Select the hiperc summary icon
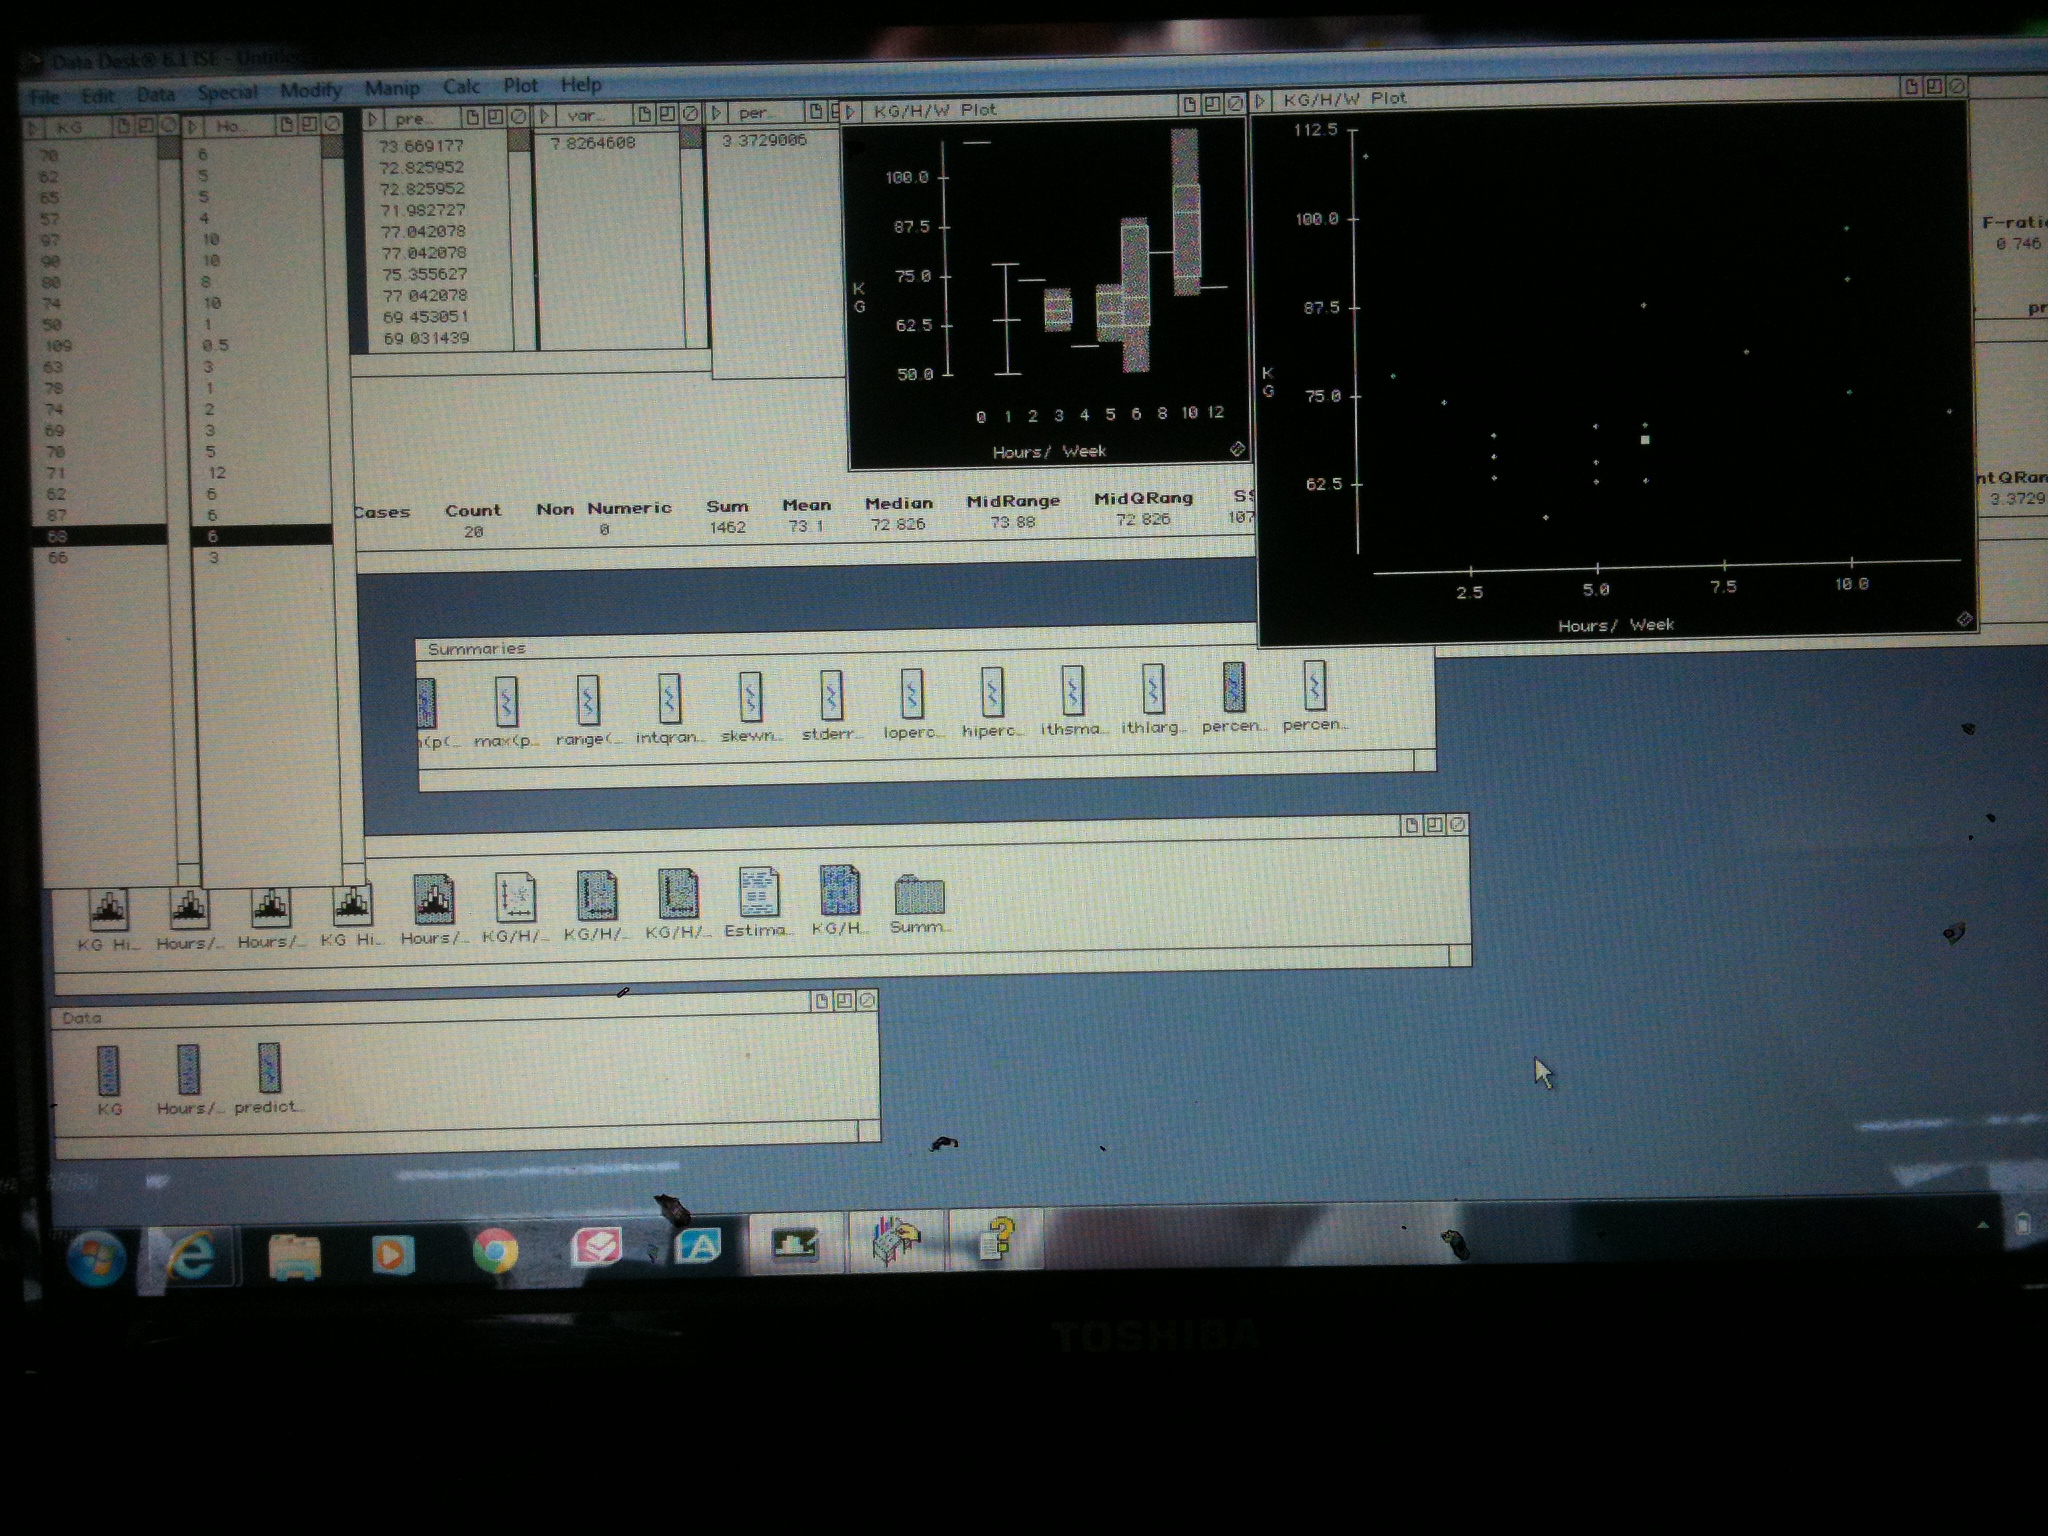Viewport: 2048px width, 1536px height. point(991,692)
